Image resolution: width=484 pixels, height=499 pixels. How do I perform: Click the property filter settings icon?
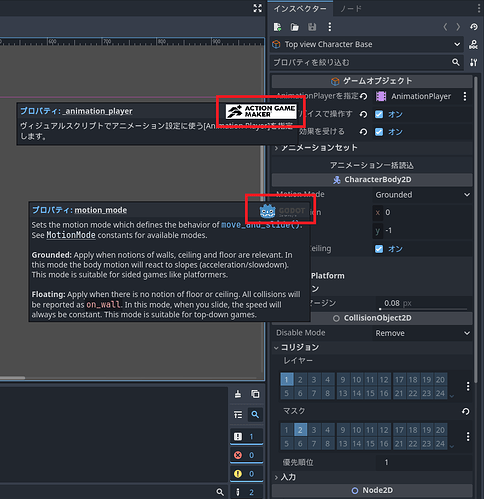point(474,62)
